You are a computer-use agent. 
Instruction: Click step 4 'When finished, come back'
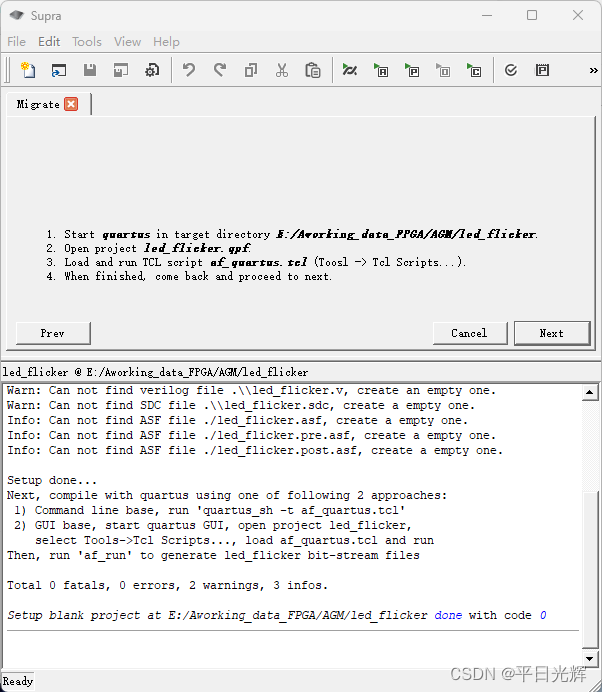pyautogui.click(x=189, y=276)
